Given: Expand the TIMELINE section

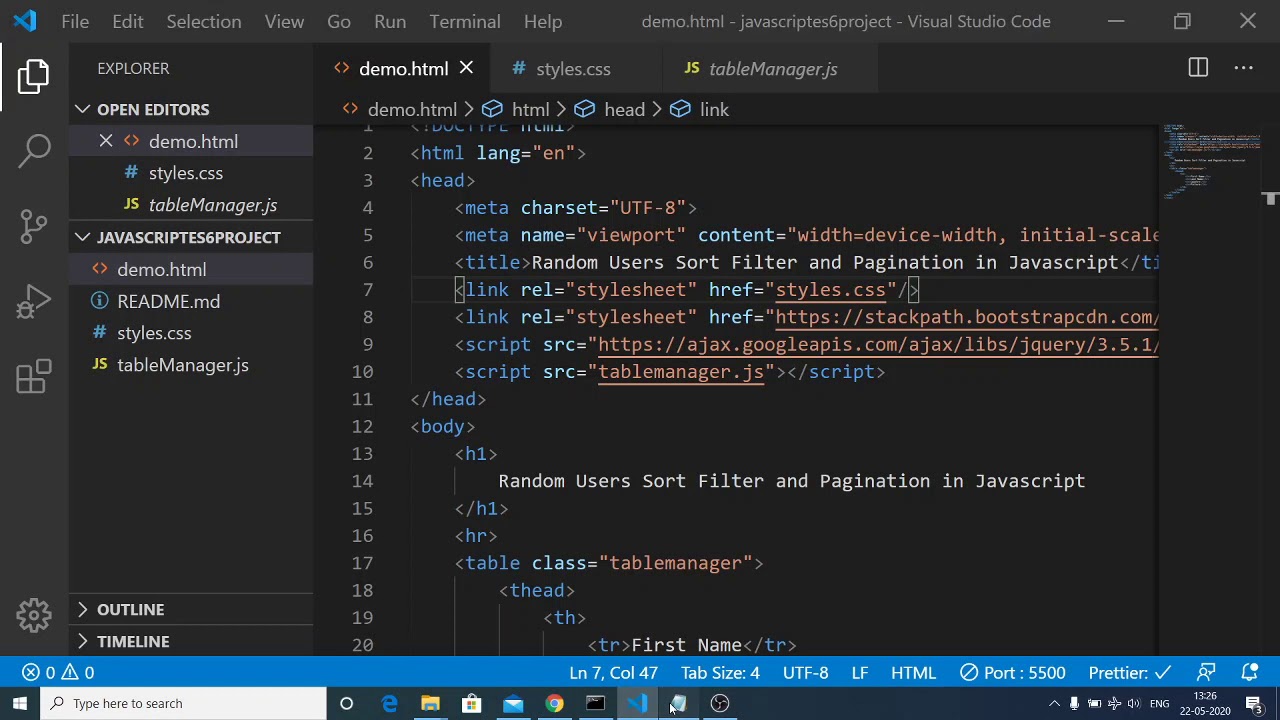Looking at the screenshot, I should coord(132,641).
